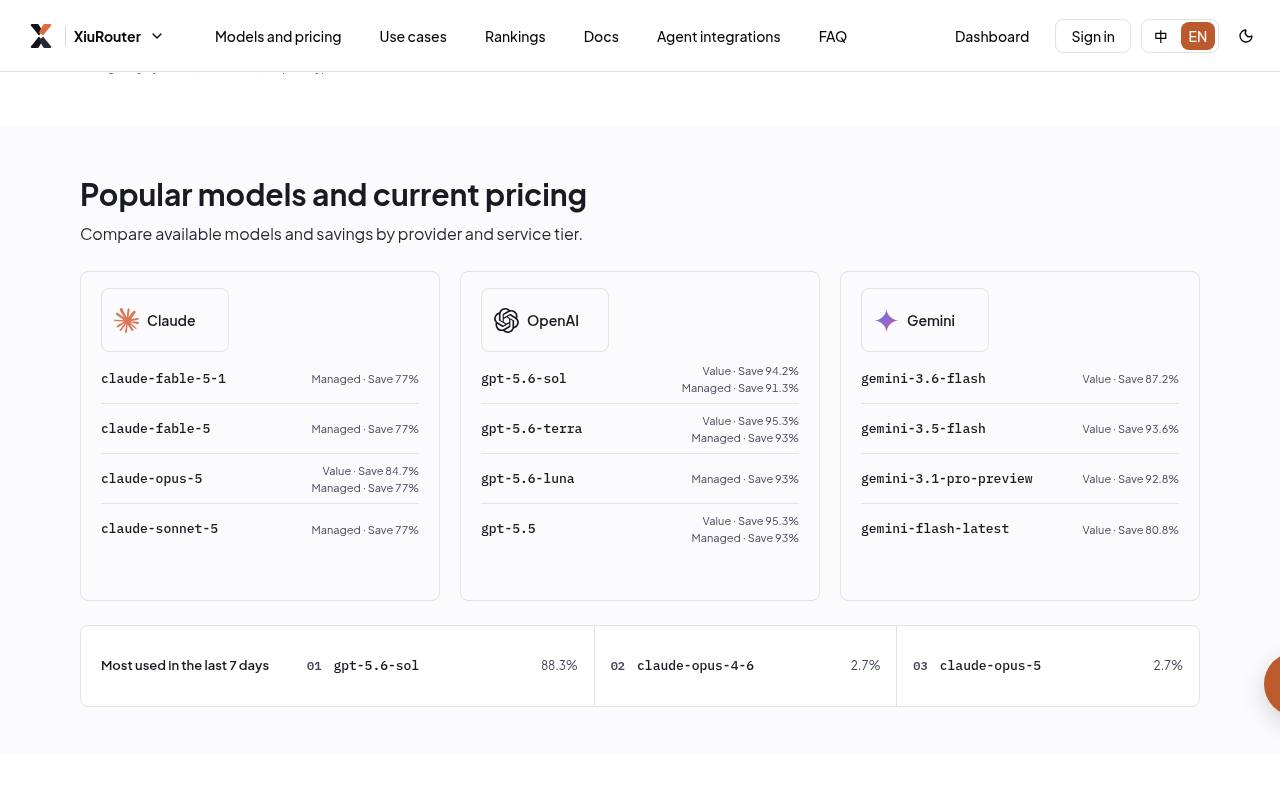Go to the Rankings page
Viewport: 1280px width, 800px height.
(515, 36)
